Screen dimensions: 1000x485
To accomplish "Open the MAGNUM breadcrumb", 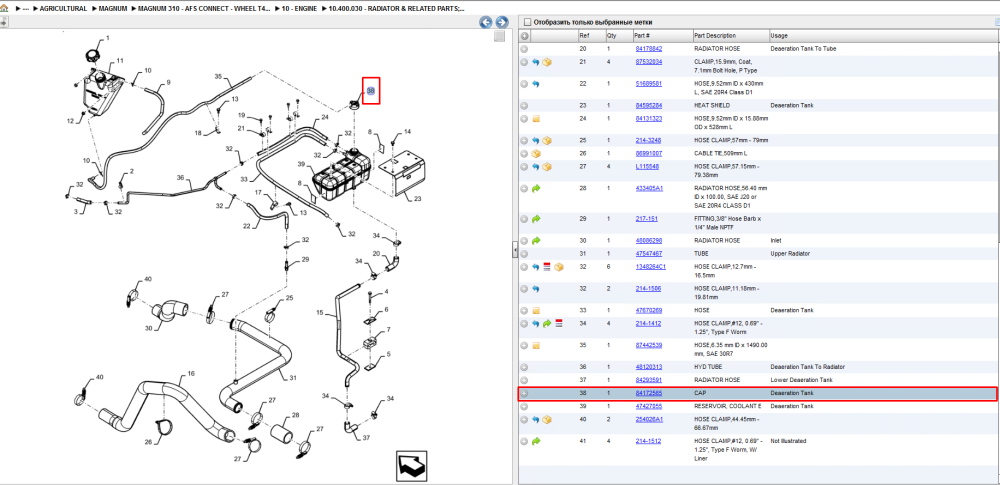I will click(x=115, y=9).
